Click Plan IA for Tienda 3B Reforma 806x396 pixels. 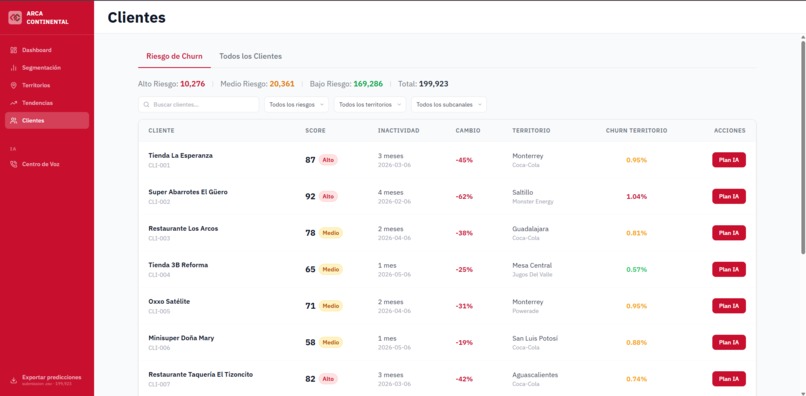point(728,269)
